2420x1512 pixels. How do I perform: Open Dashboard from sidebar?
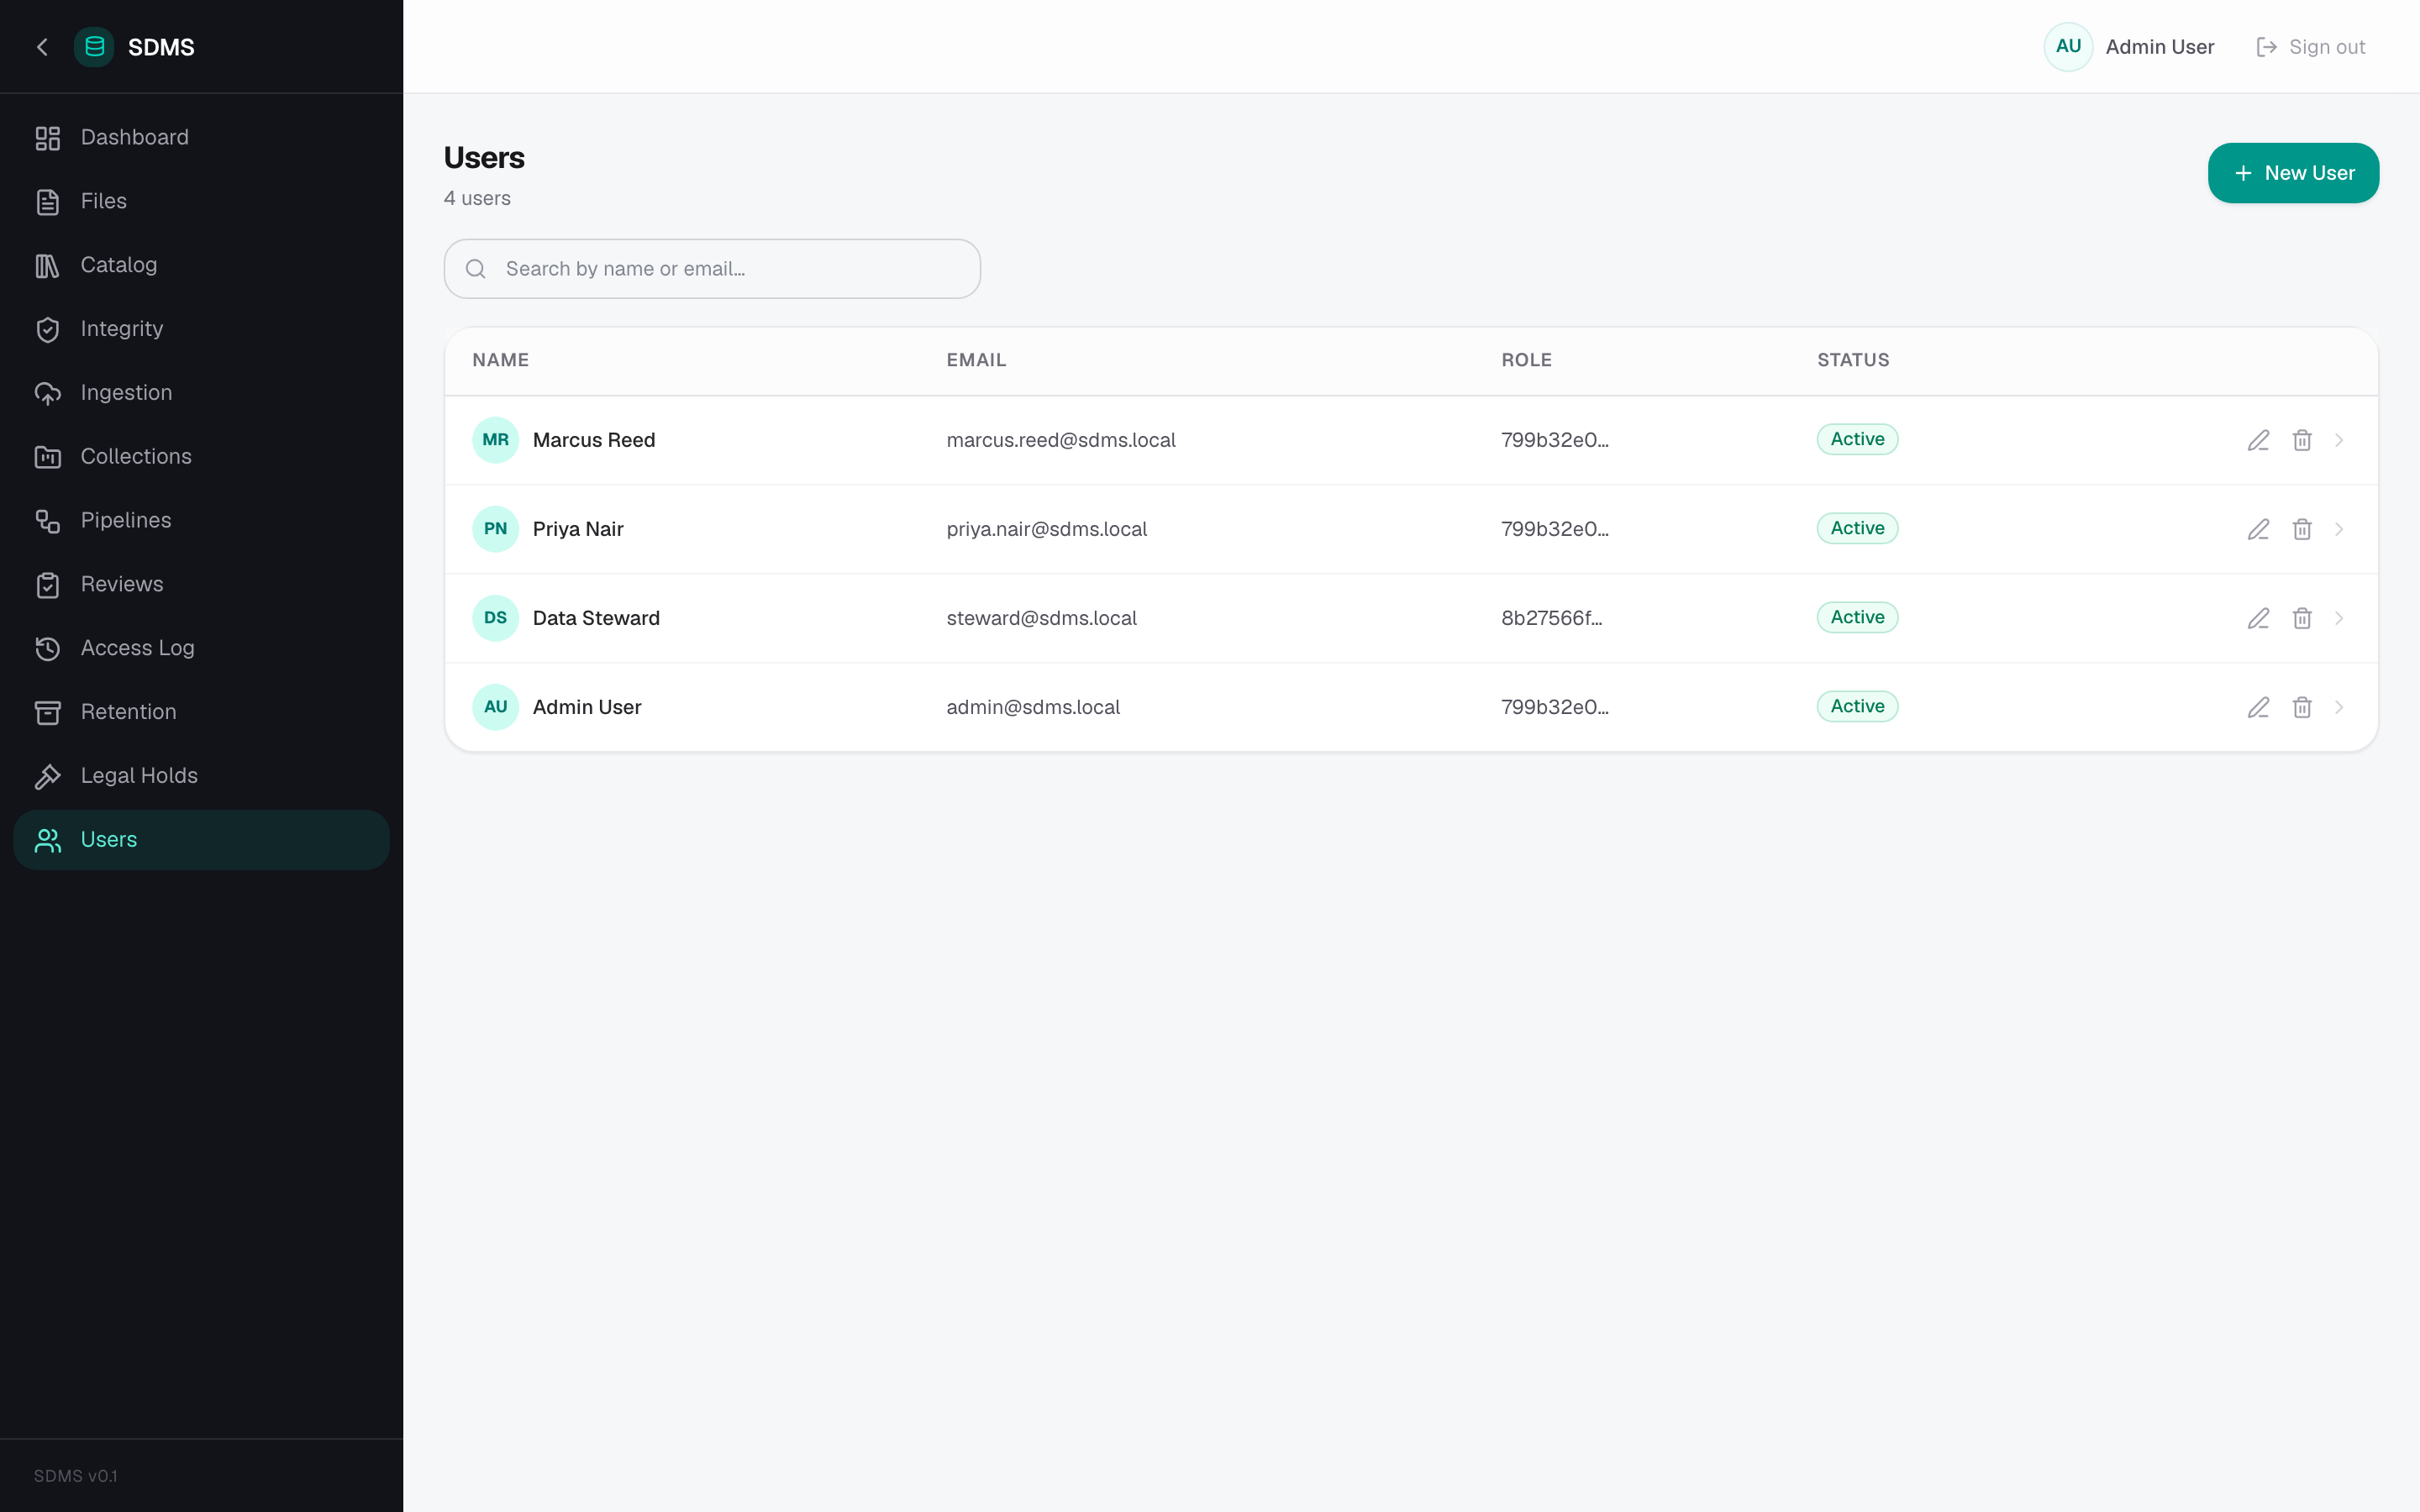(x=201, y=138)
